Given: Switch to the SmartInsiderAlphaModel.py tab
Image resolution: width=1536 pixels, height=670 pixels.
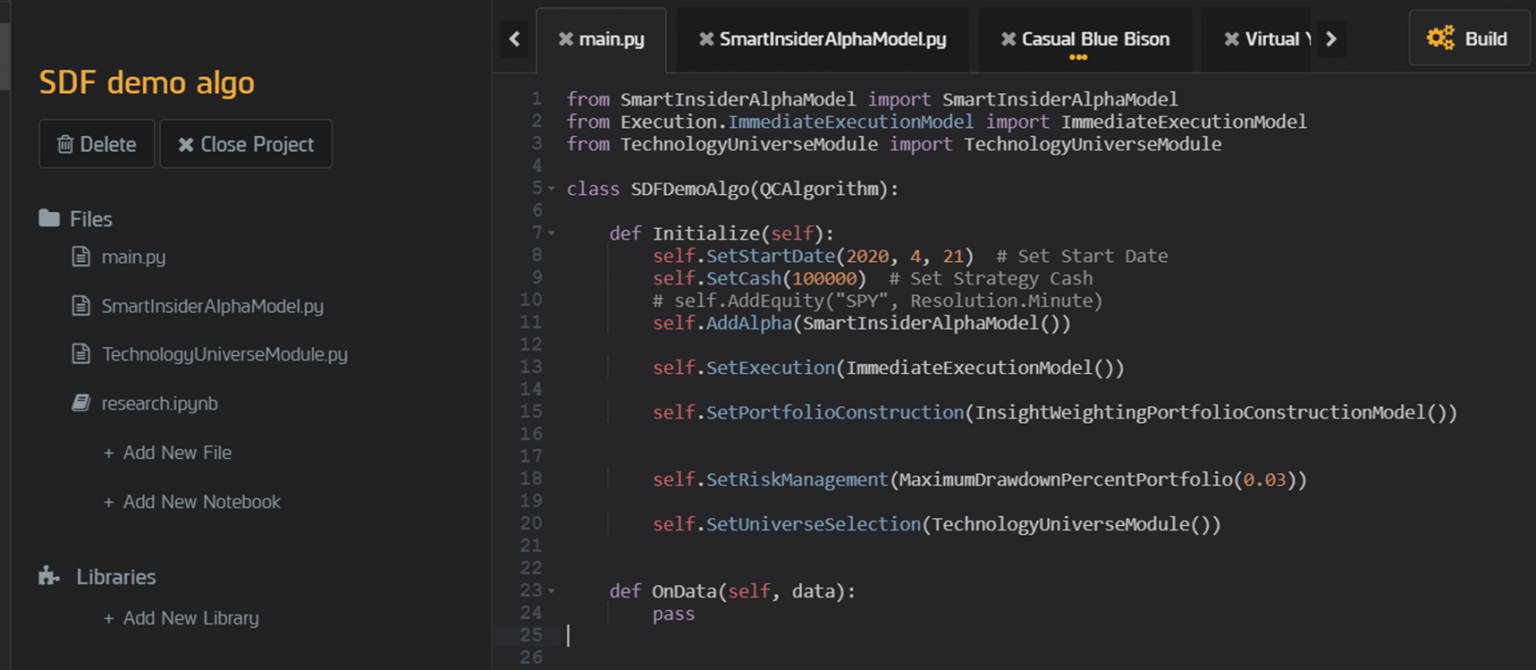Looking at the screenshot, I should (832, 40).
